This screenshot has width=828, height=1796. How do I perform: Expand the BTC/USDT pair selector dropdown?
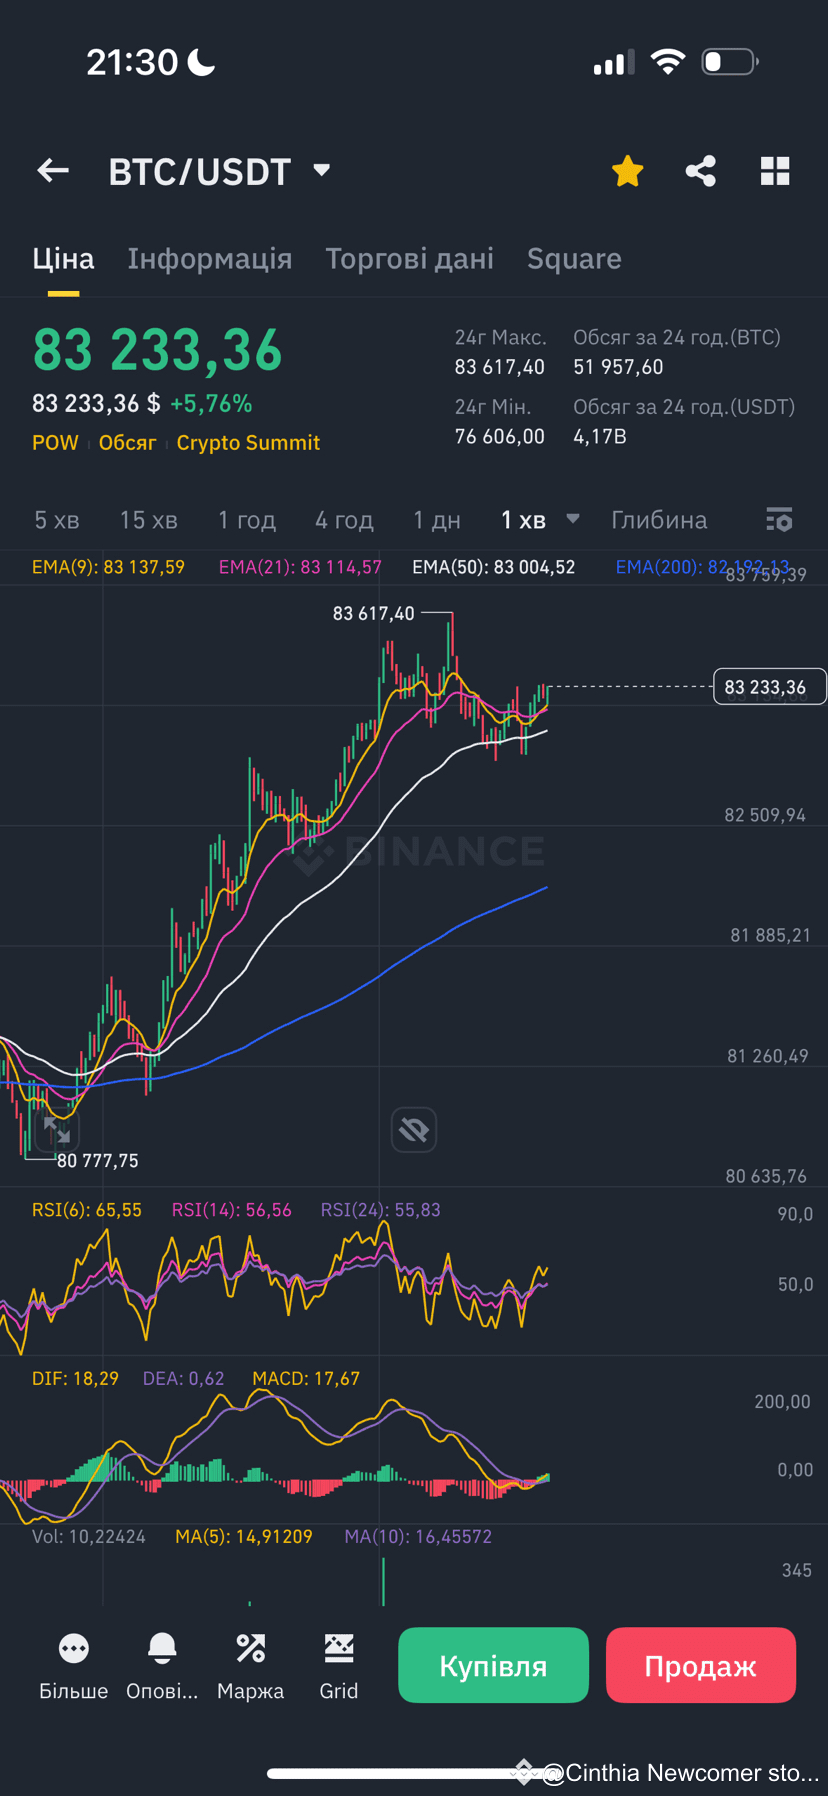pos(321,170)
